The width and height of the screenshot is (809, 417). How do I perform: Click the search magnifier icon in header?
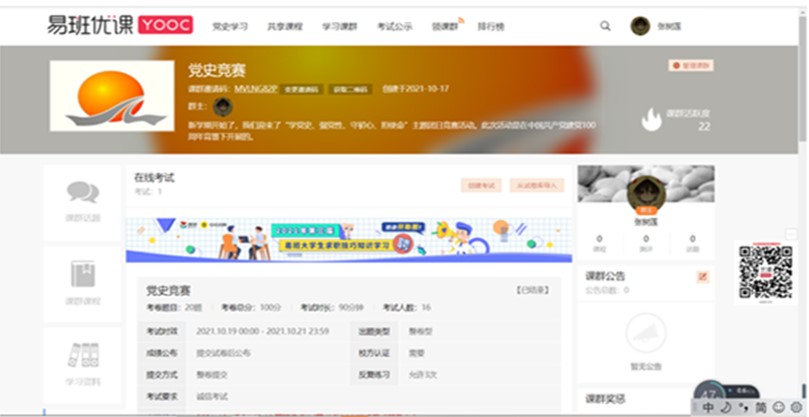(605, 26)
